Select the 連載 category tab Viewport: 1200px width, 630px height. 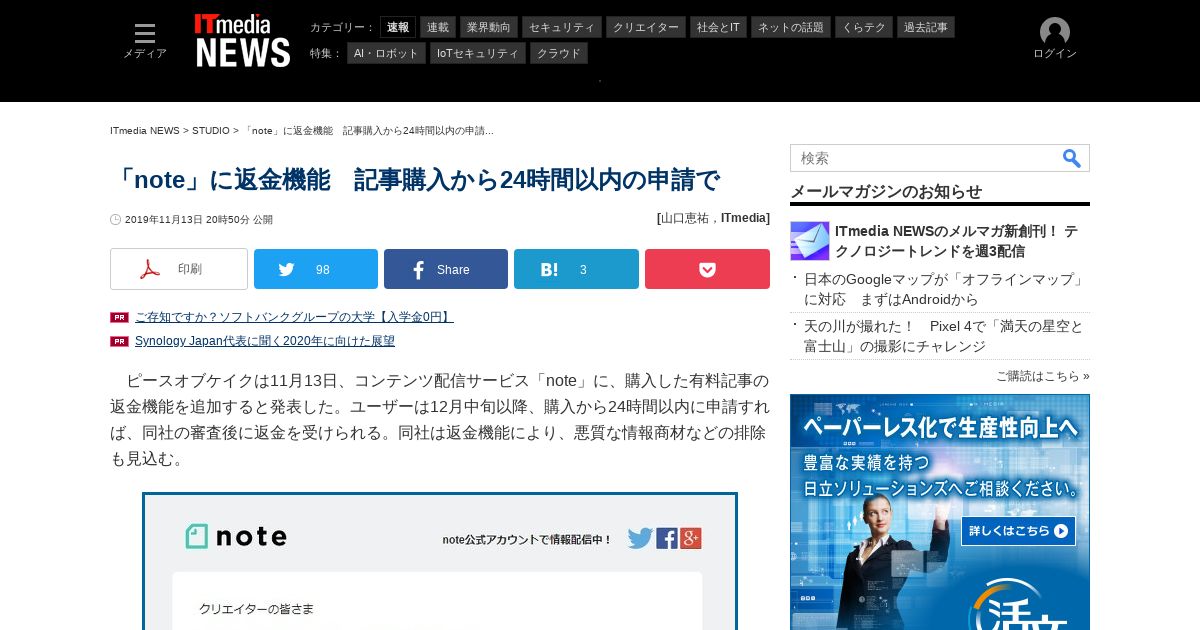(x=438, y=27)
